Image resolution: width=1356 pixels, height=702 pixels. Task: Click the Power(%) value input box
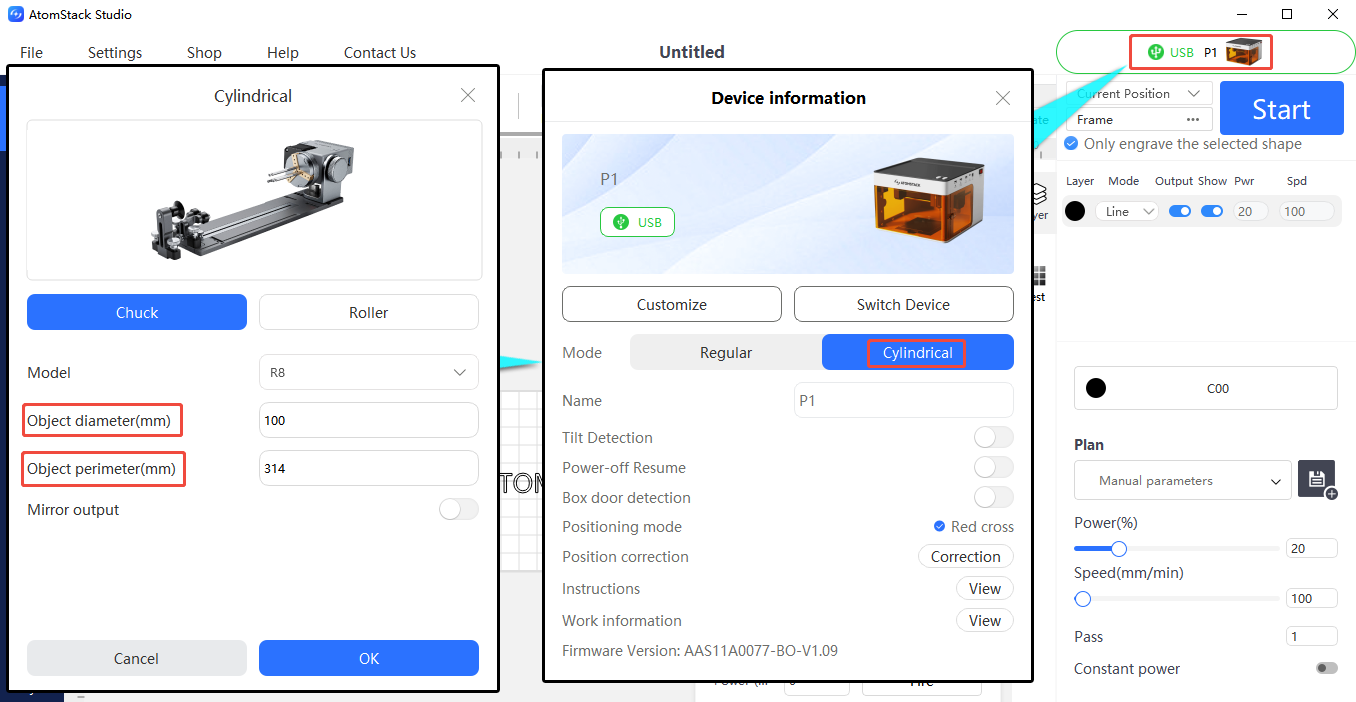point(1311,548)
